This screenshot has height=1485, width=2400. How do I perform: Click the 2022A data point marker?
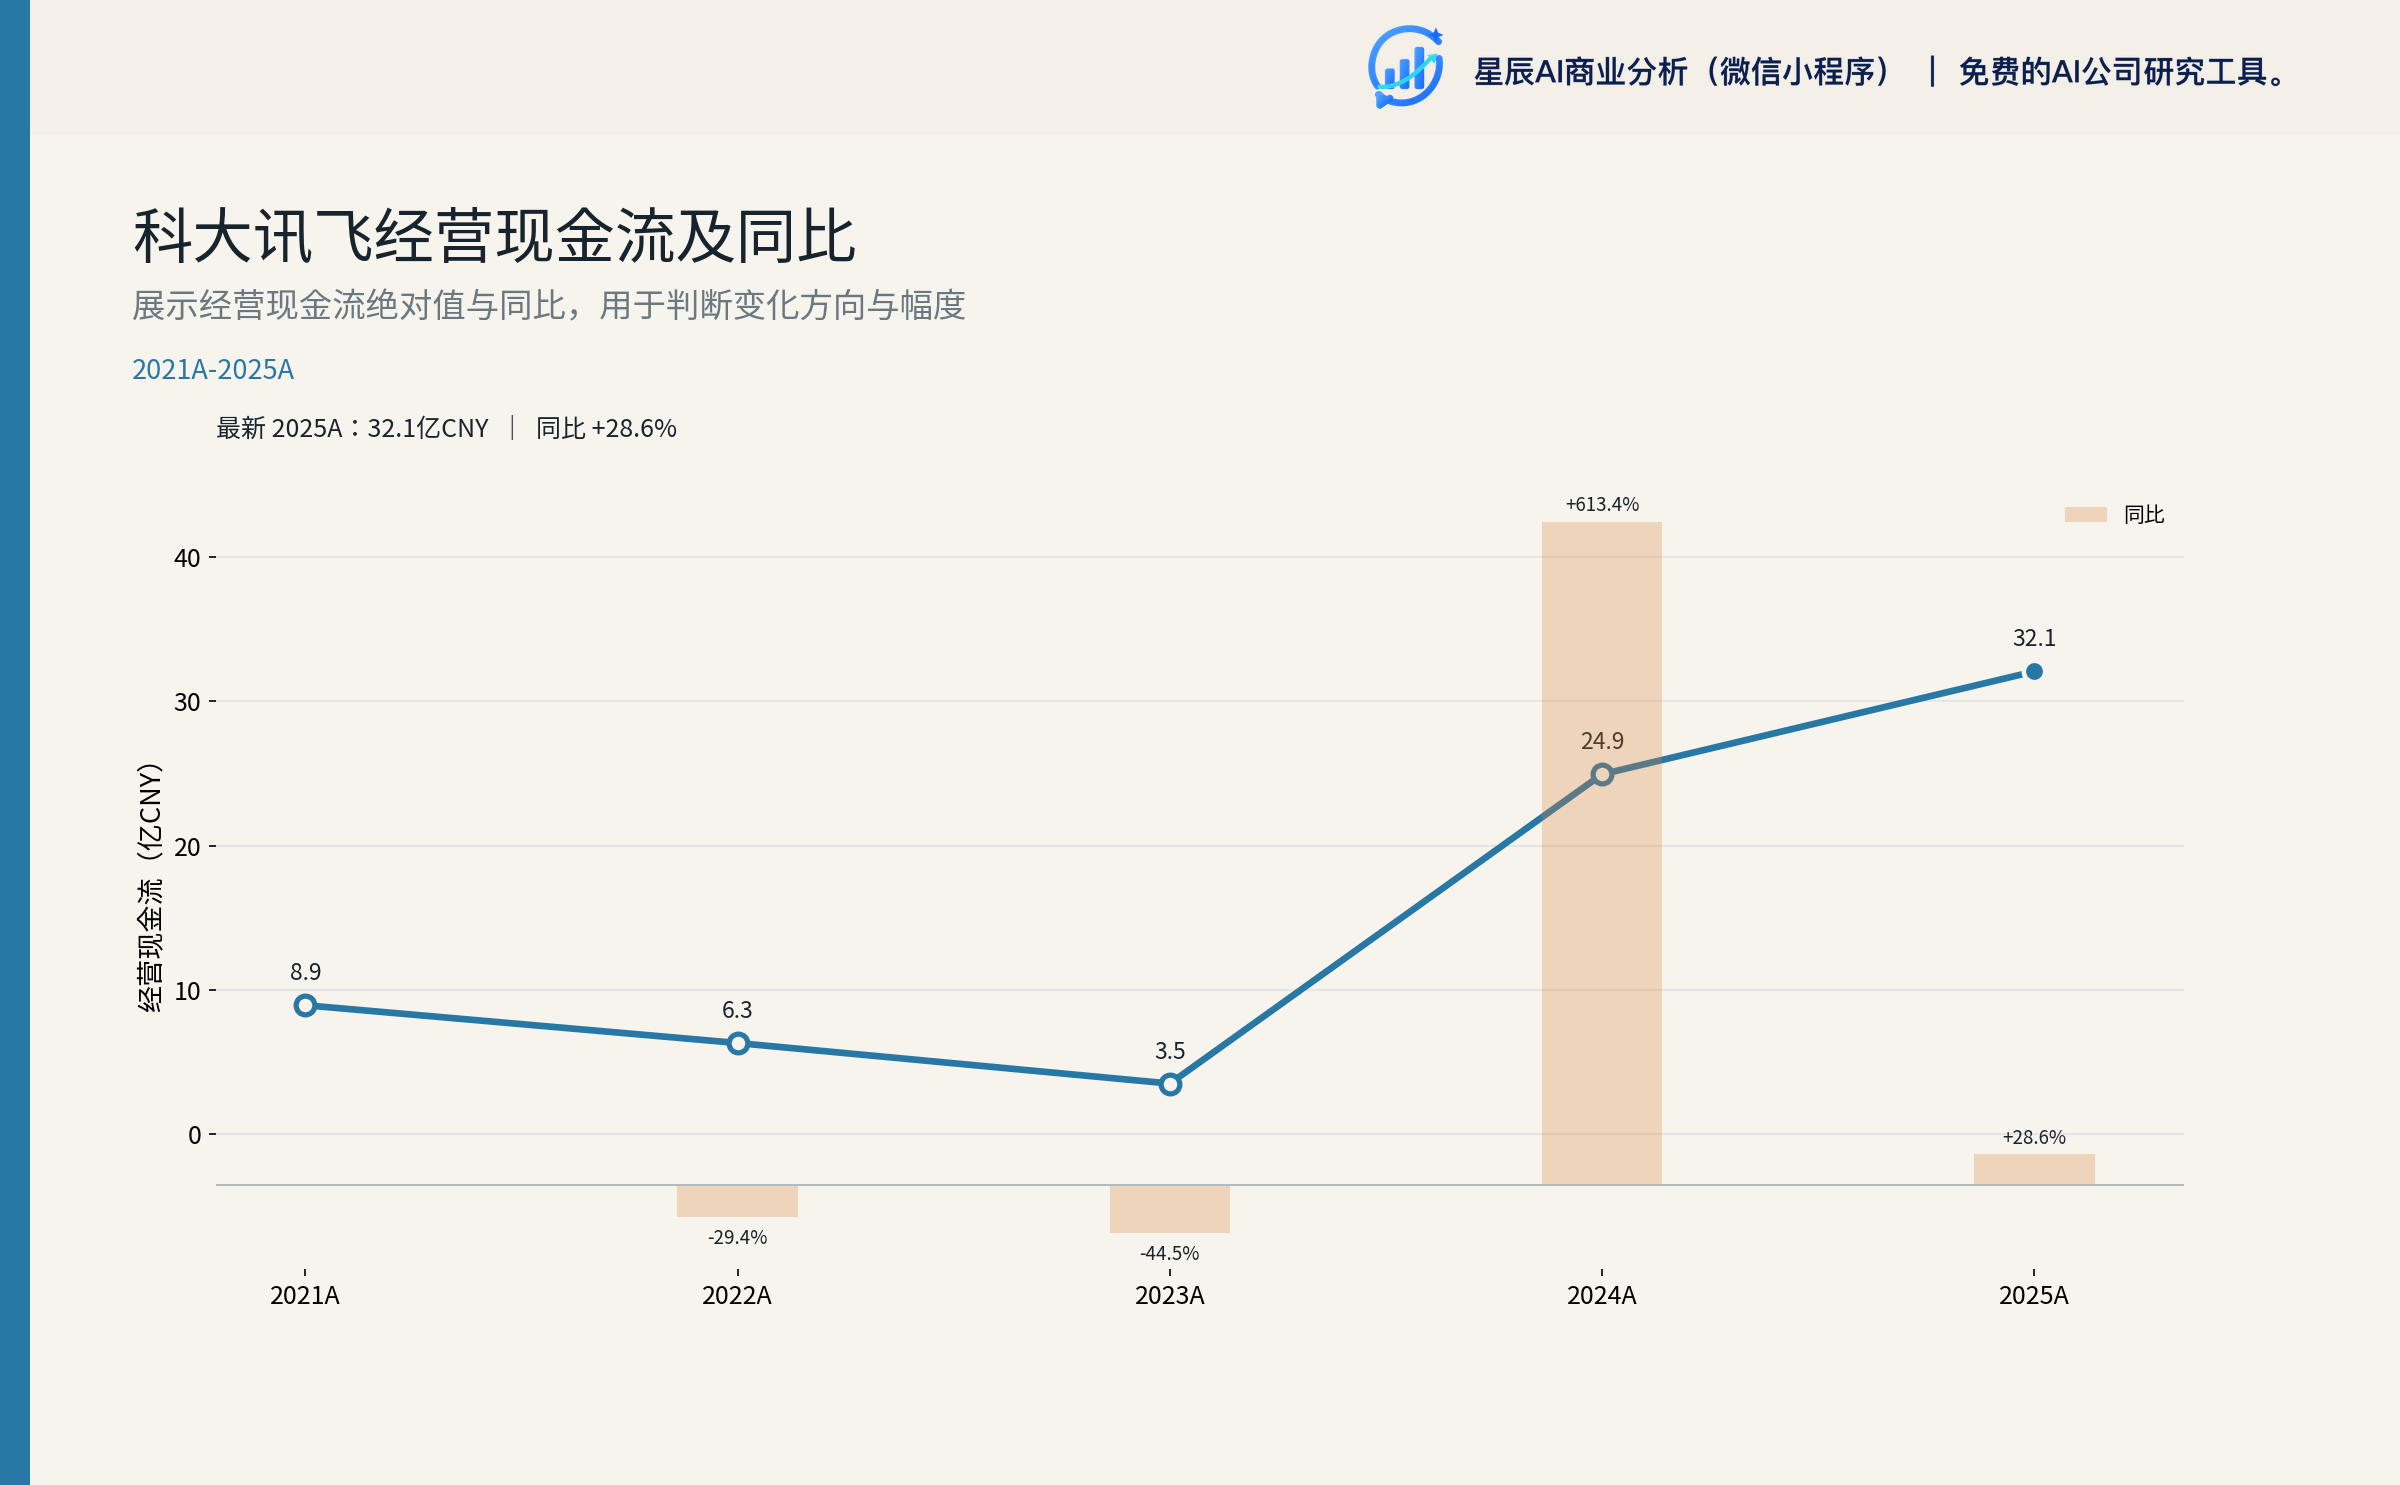pyautogui.click(x=738, y=1043)
